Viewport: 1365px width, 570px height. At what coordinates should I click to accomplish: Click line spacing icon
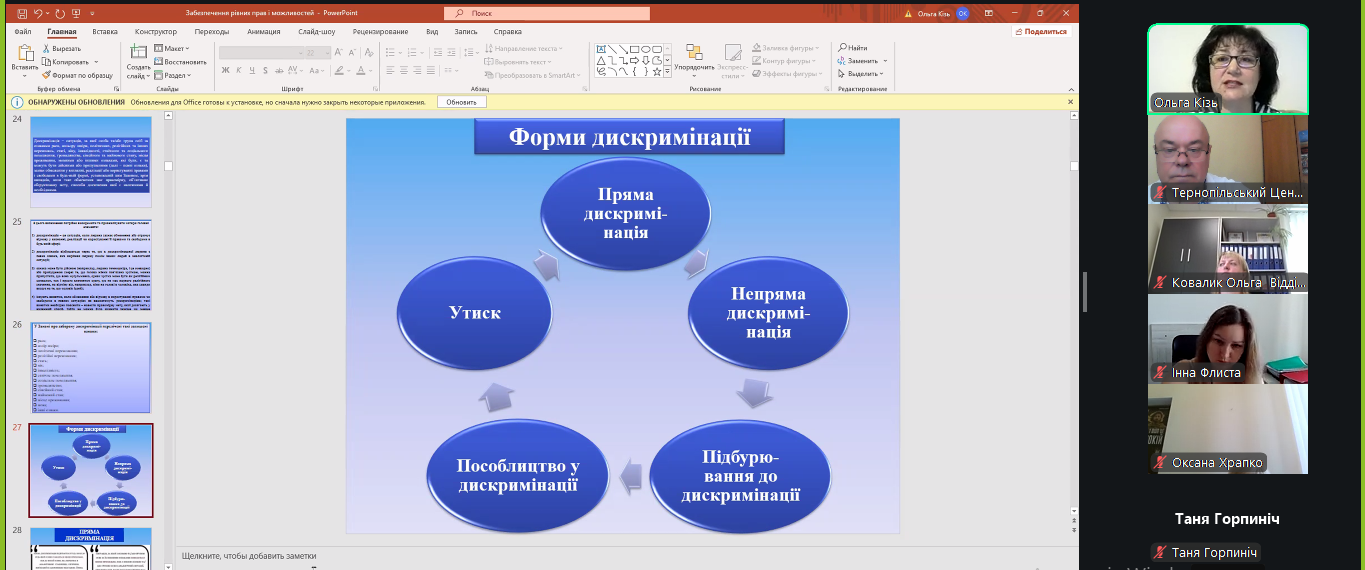coord(469,52)
